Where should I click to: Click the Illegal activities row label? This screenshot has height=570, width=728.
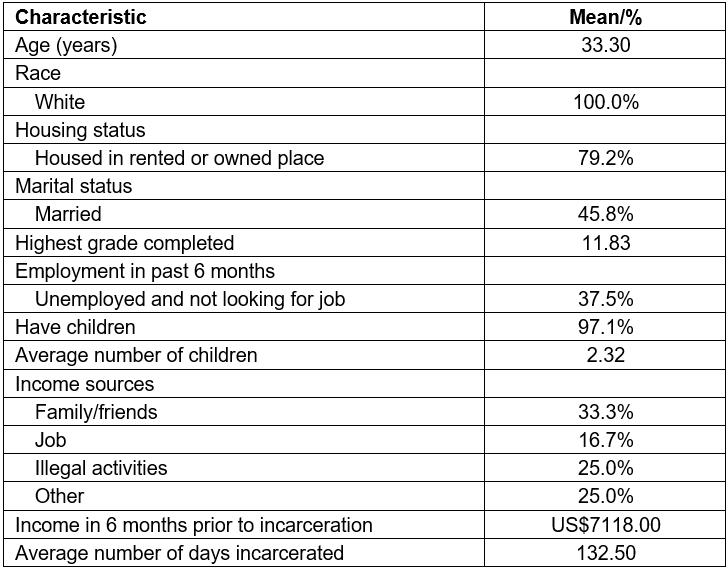(101, 468)
